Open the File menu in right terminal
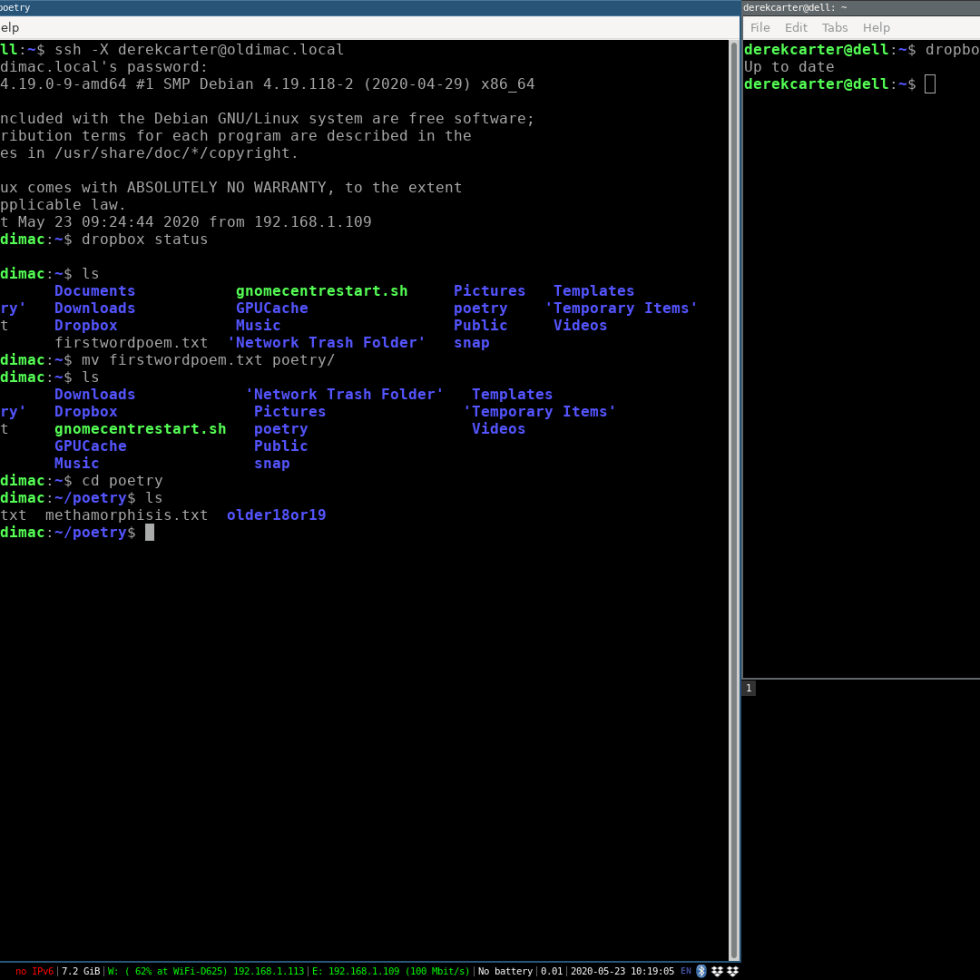 pyautogui.click(x=760, y=28)
